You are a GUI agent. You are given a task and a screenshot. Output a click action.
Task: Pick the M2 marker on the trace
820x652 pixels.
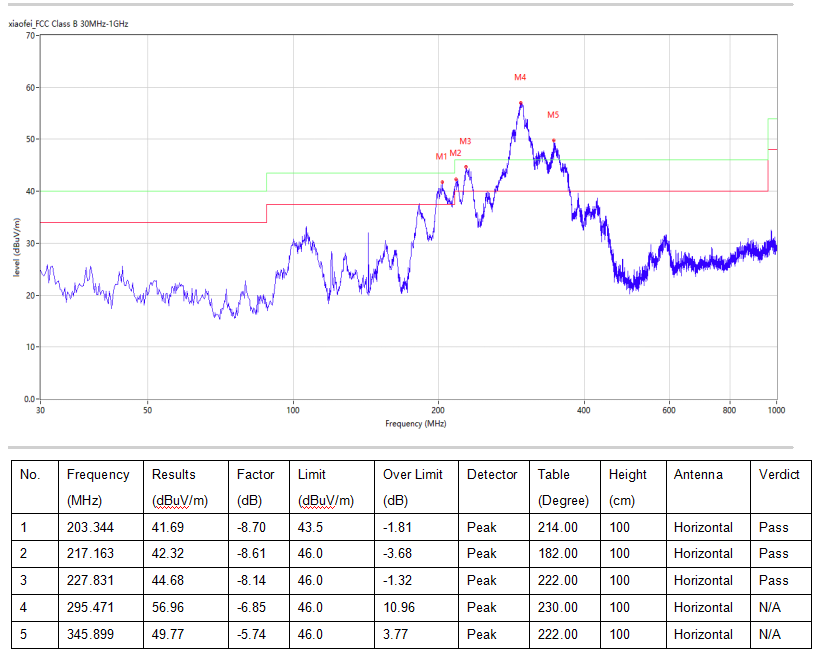[x=456, y=180]
